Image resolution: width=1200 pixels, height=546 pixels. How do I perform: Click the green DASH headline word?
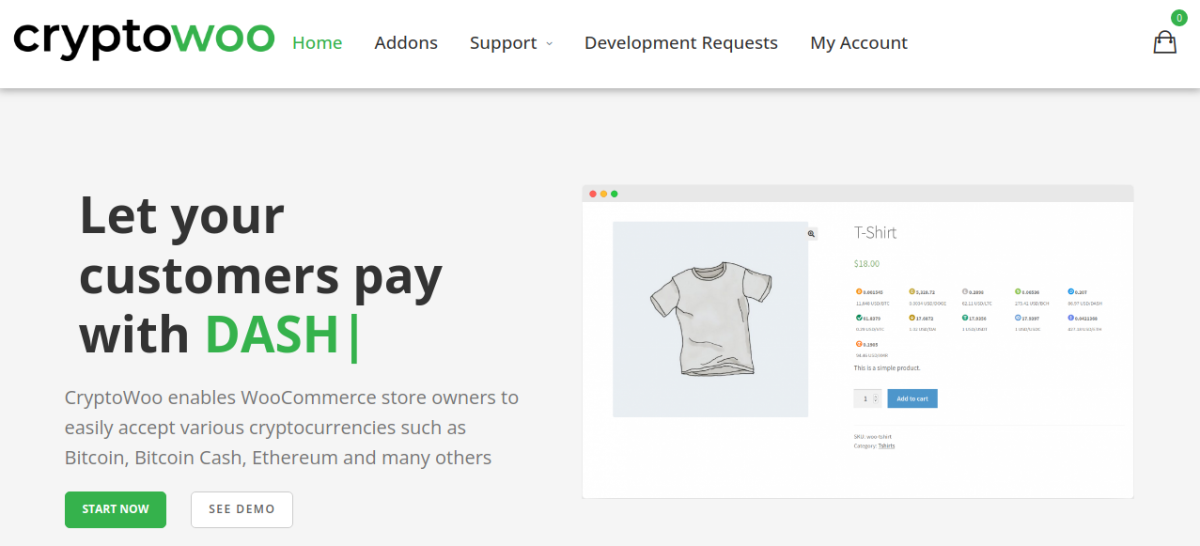coord(273,335)
